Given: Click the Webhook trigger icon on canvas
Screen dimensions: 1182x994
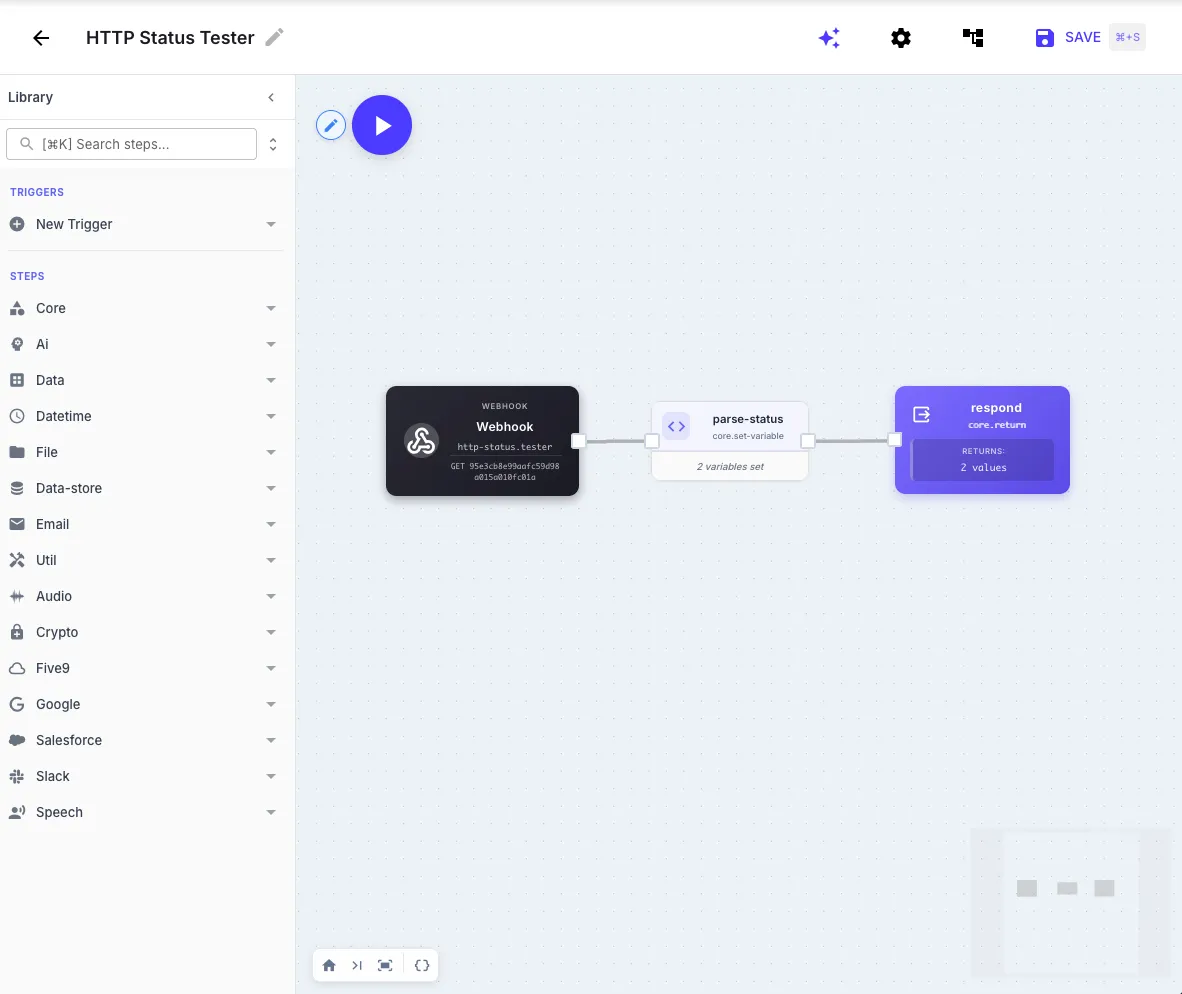Looking at the screenshot, I should [x=421, y=440].
